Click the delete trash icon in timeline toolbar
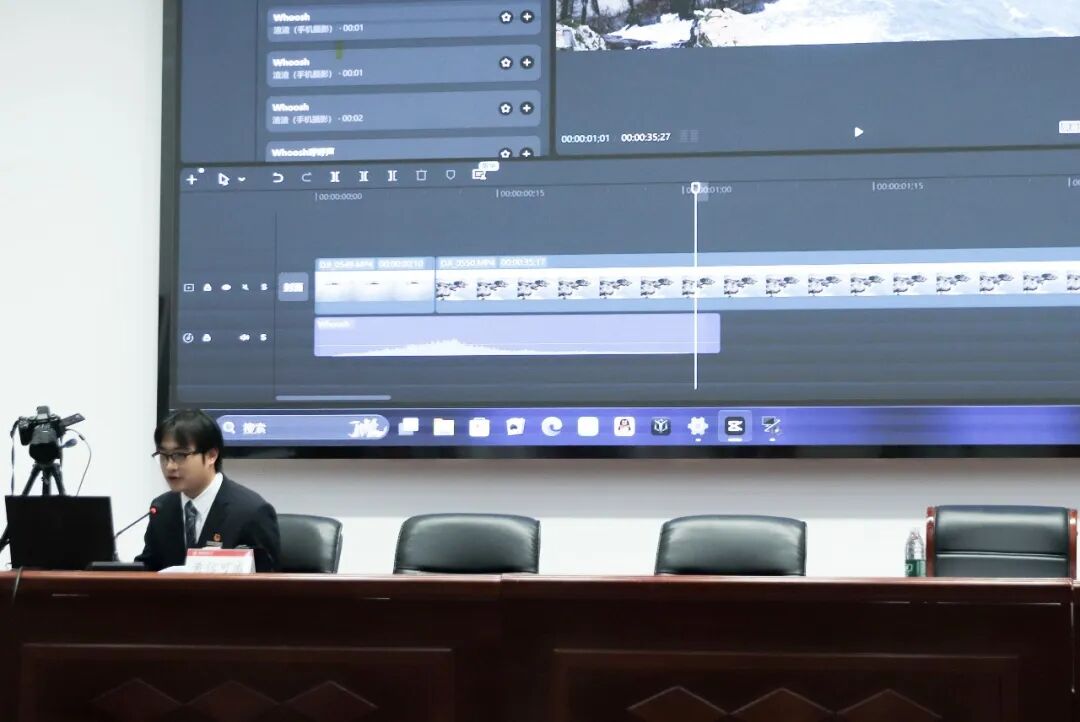 pyautogui.click(x=421, y=175)
